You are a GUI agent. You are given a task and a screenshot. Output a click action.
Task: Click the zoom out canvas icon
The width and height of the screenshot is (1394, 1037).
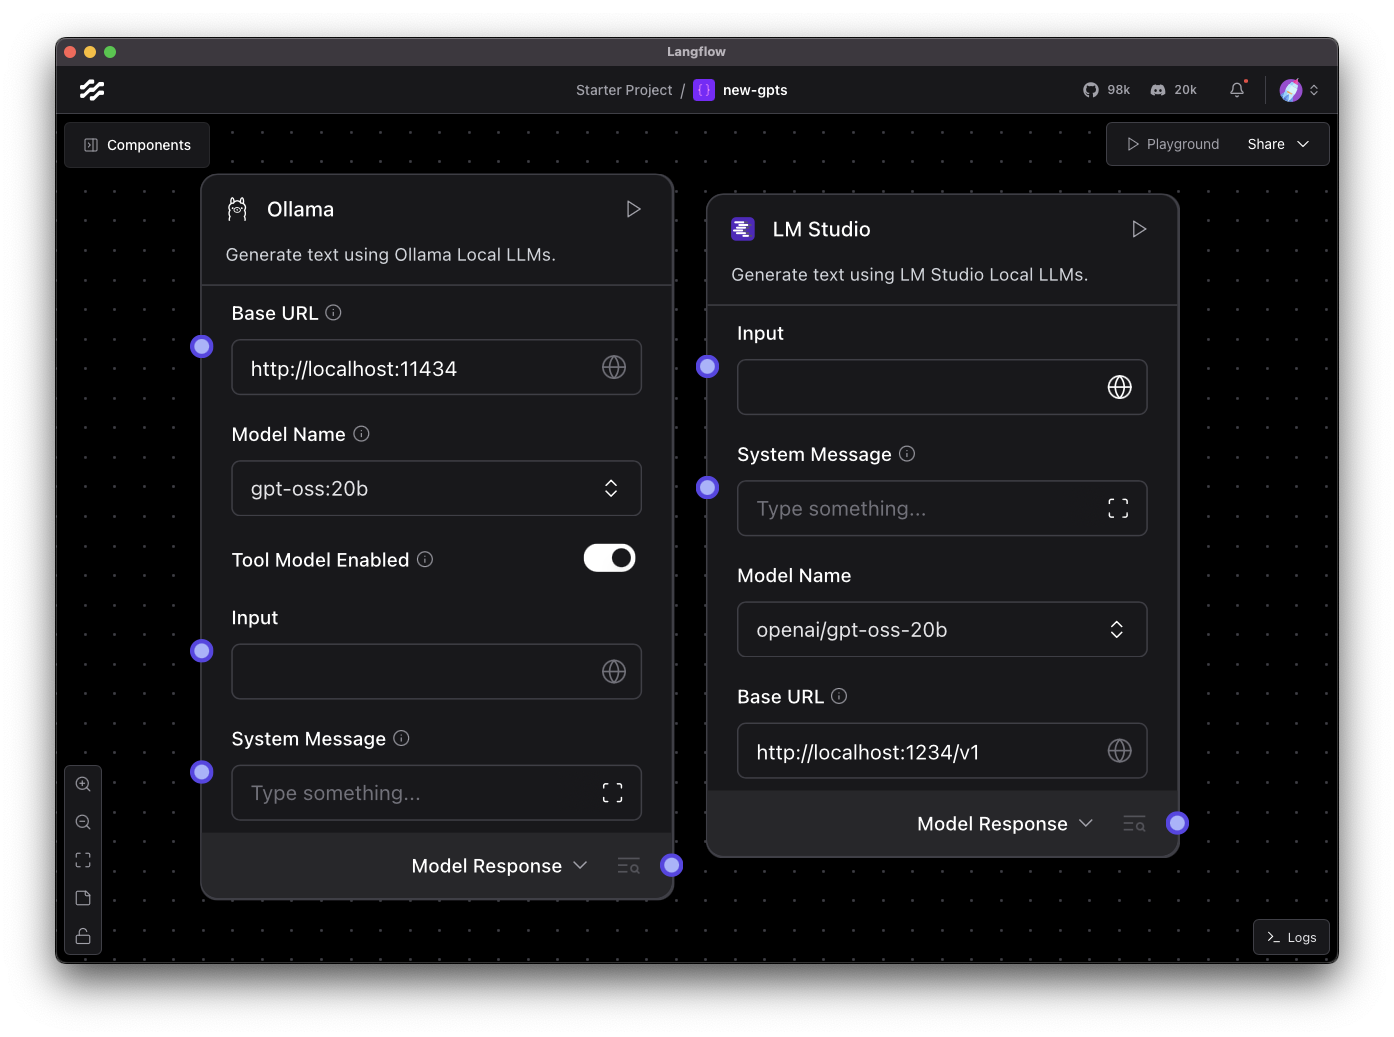(83, 822)
